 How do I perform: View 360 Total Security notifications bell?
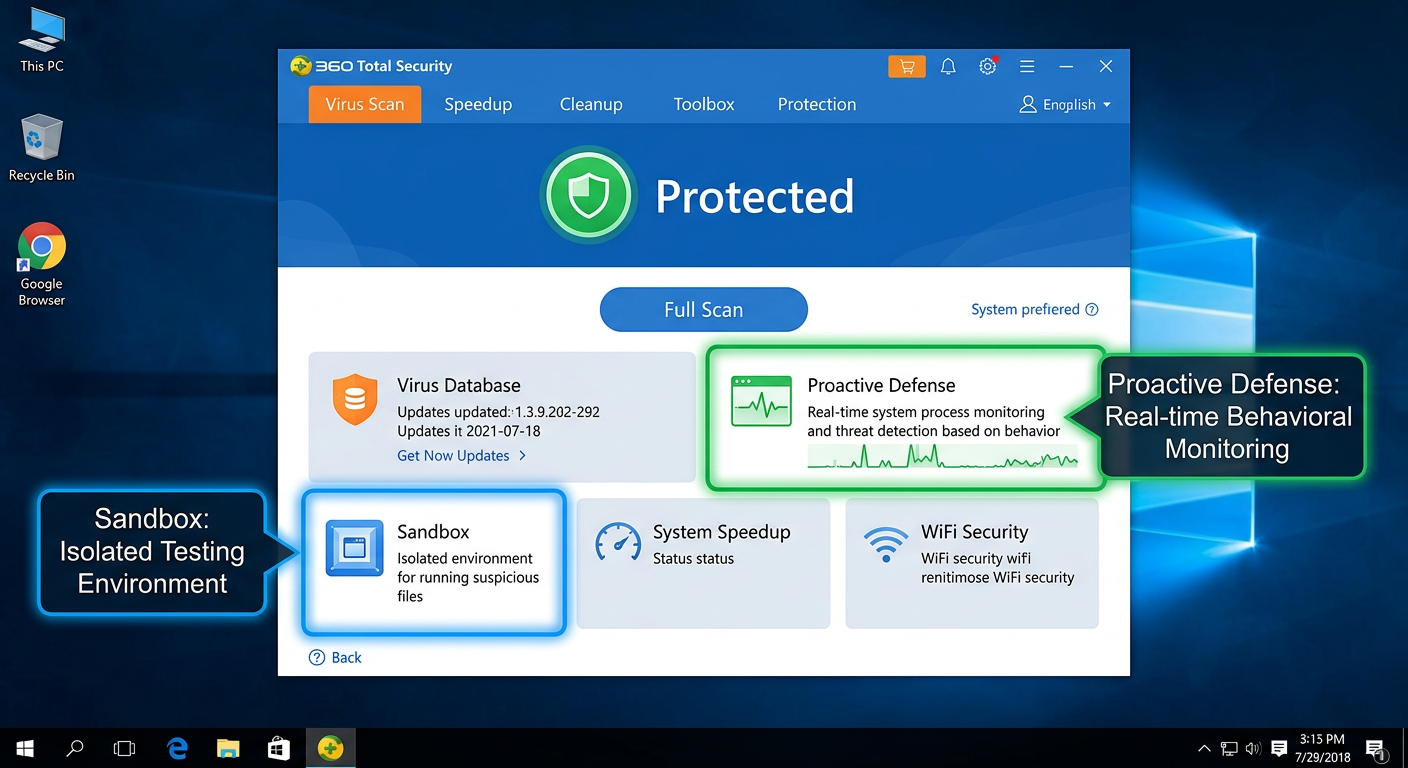(x=948, y=66)
